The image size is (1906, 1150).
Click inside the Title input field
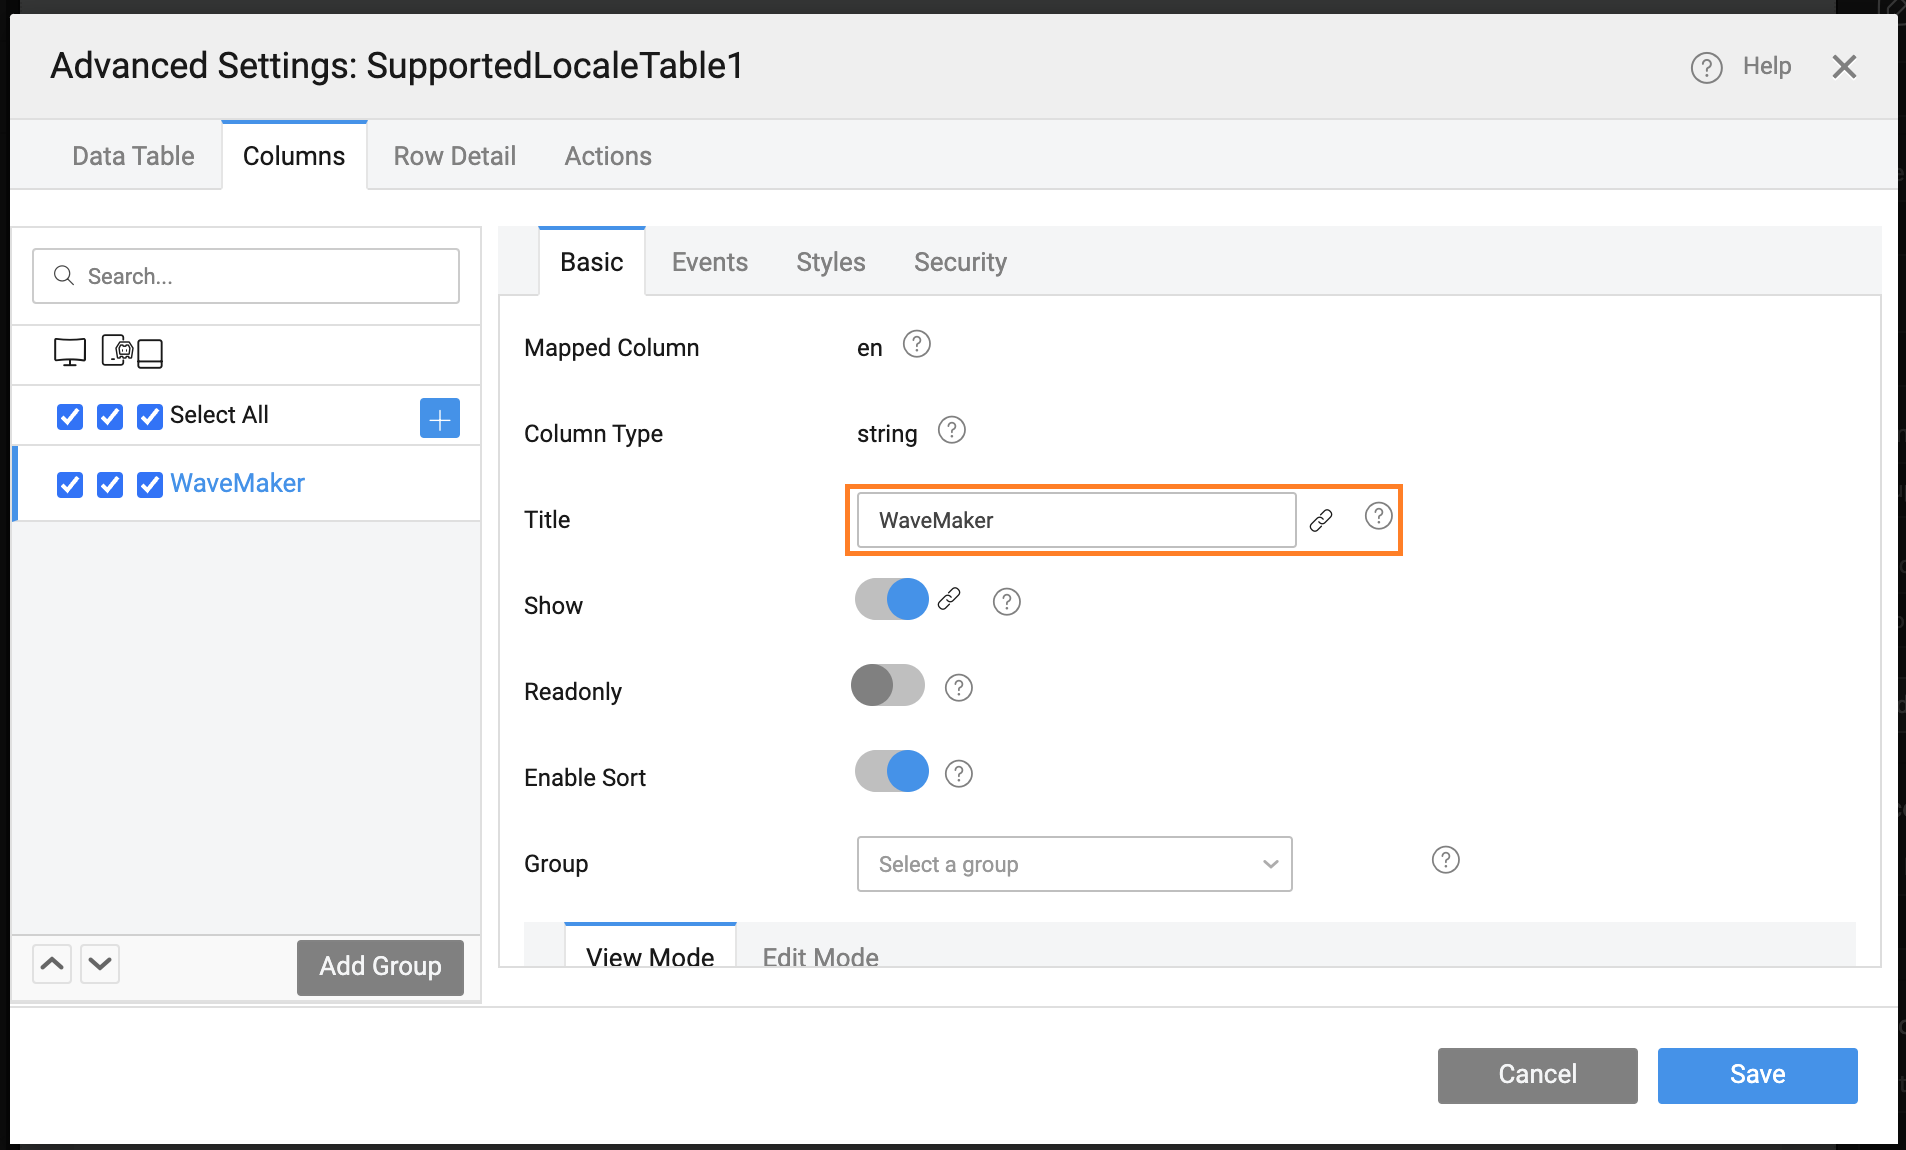pos(1074,519)
